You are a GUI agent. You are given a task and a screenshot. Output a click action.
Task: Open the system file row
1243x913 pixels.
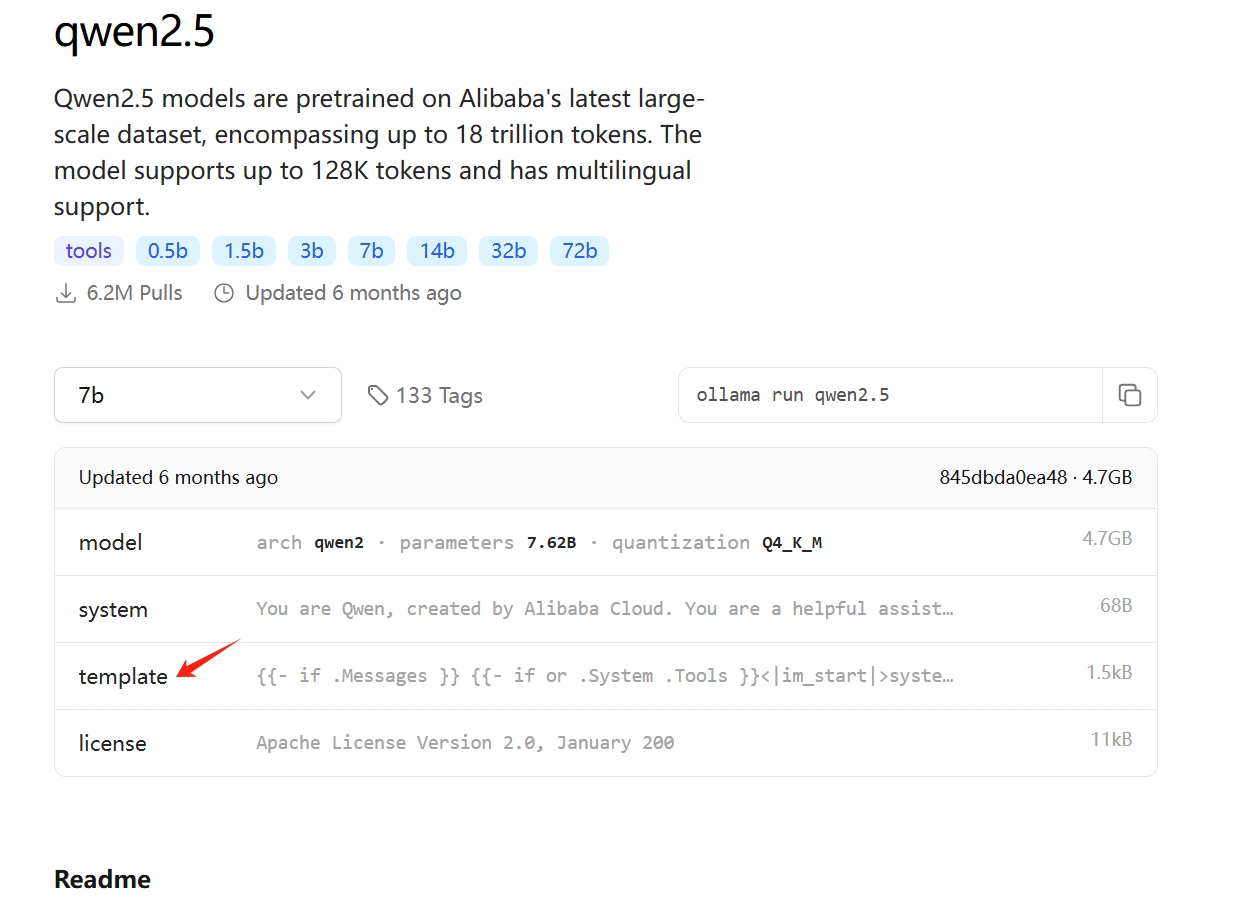605,609
